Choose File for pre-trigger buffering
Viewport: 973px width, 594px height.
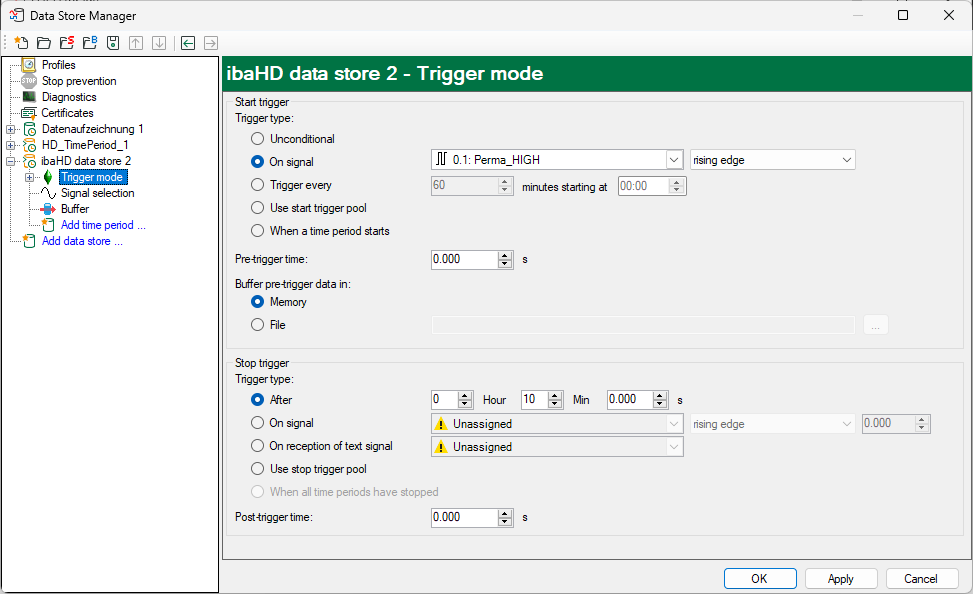(258, 325)
